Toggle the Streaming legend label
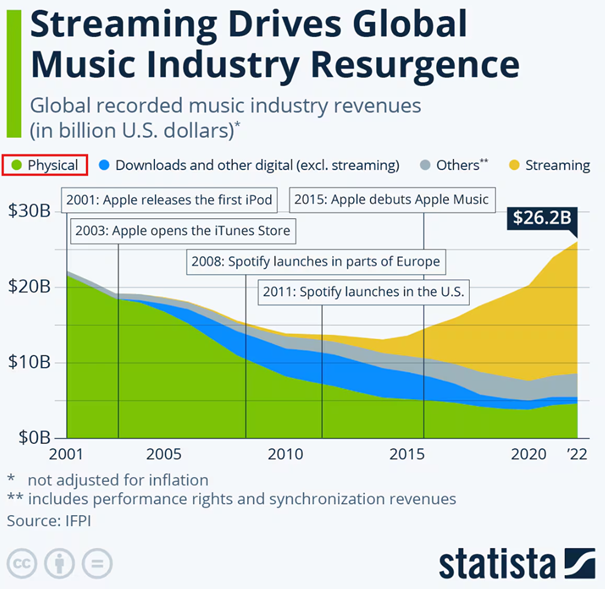This screenshot has height=589, width=605. (555, 165)
